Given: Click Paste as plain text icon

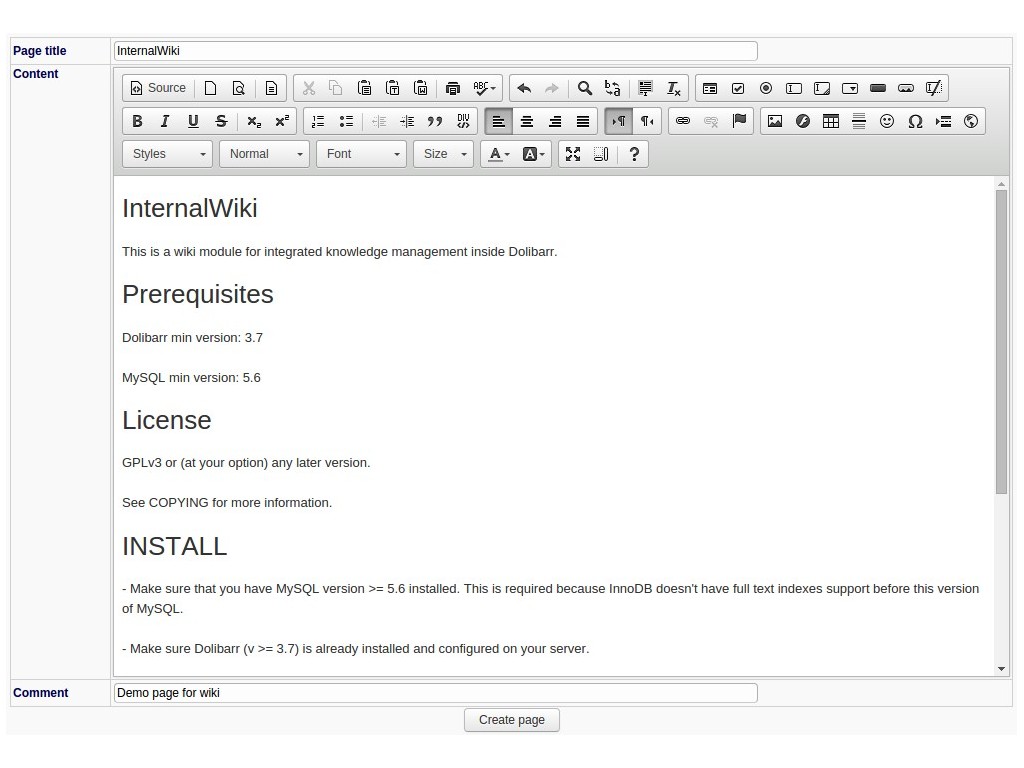Looking at the screenshot, I should (392, 88).
